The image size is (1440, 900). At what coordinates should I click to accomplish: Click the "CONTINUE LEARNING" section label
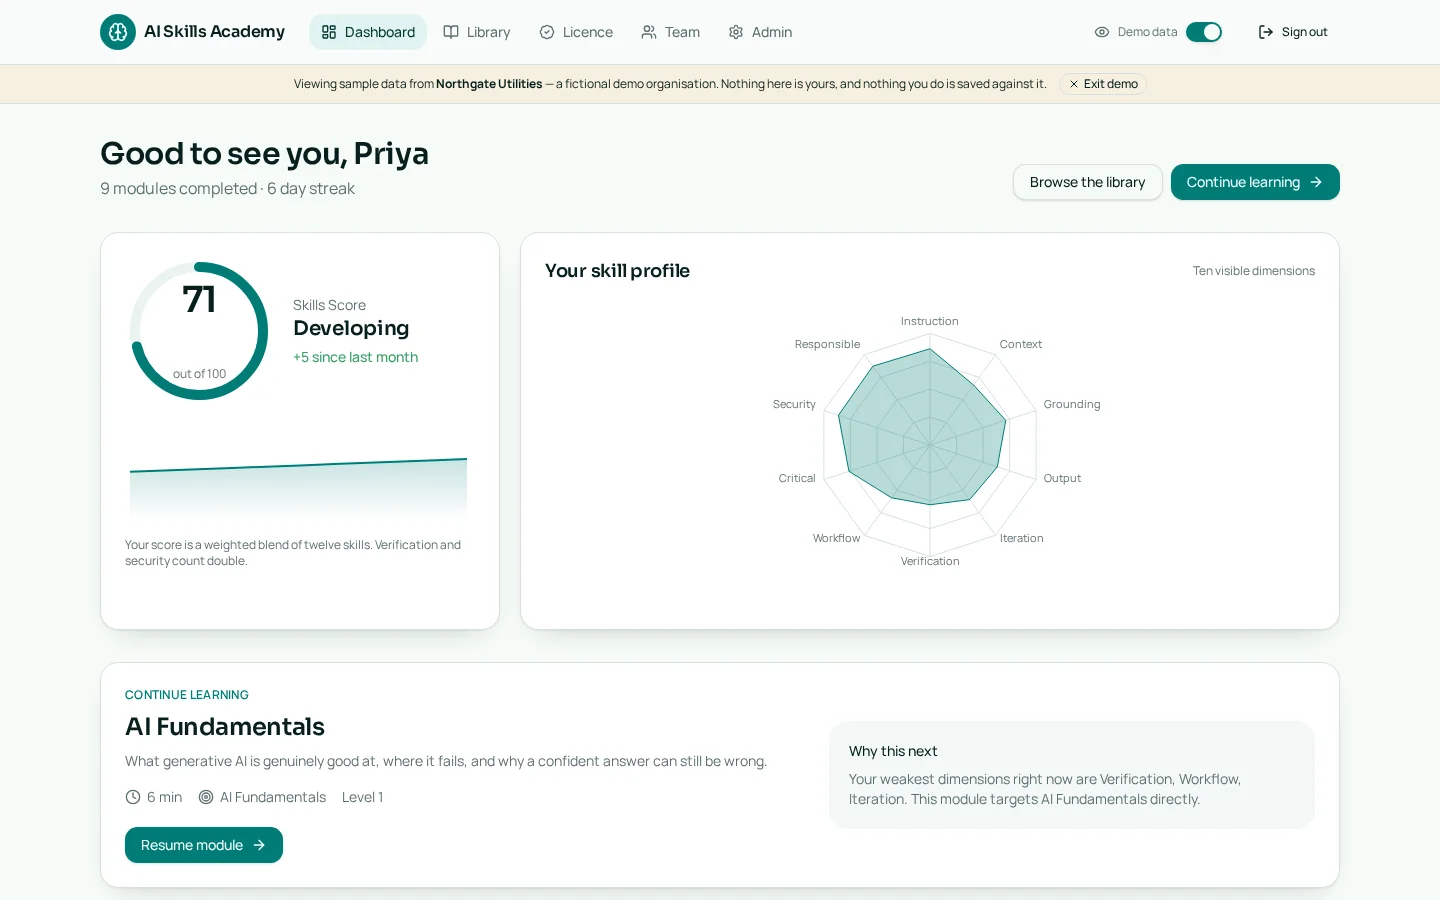(x=187, y=695)
